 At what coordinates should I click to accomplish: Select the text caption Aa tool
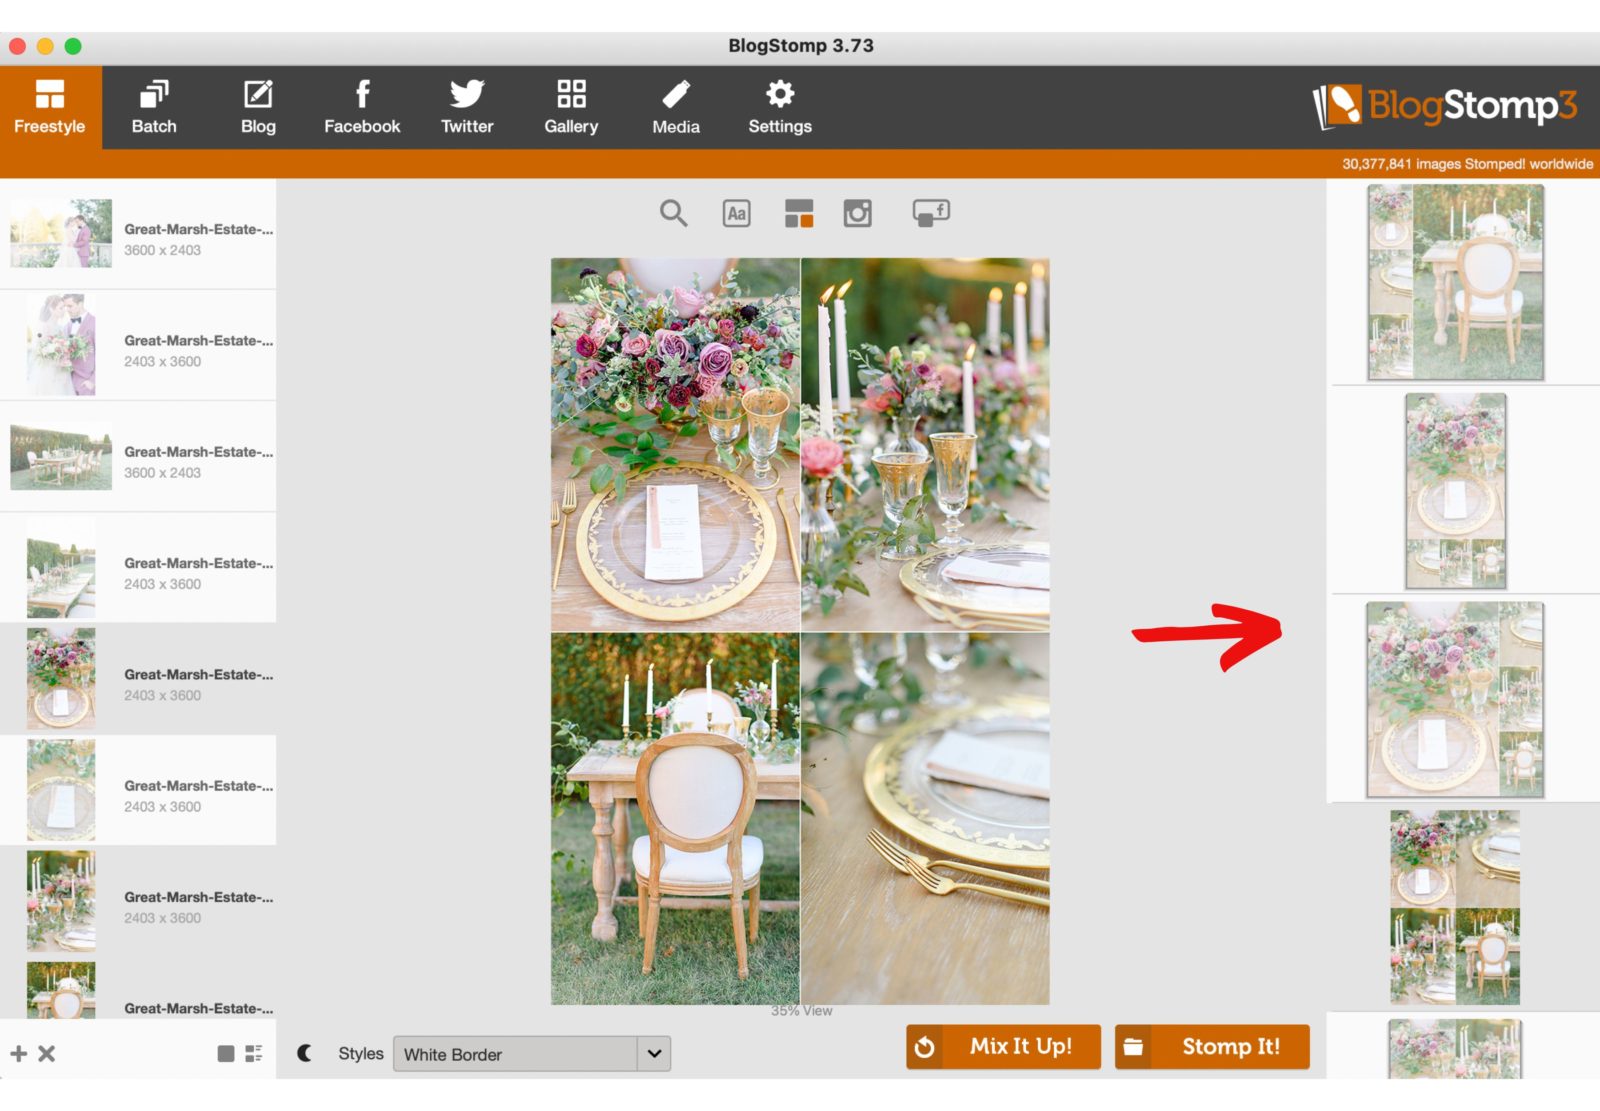[x=737, y=212]
